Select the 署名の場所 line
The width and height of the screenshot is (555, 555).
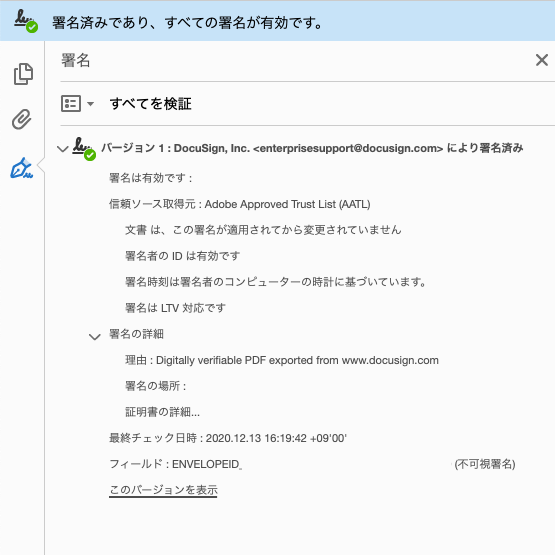click(156, 386)
